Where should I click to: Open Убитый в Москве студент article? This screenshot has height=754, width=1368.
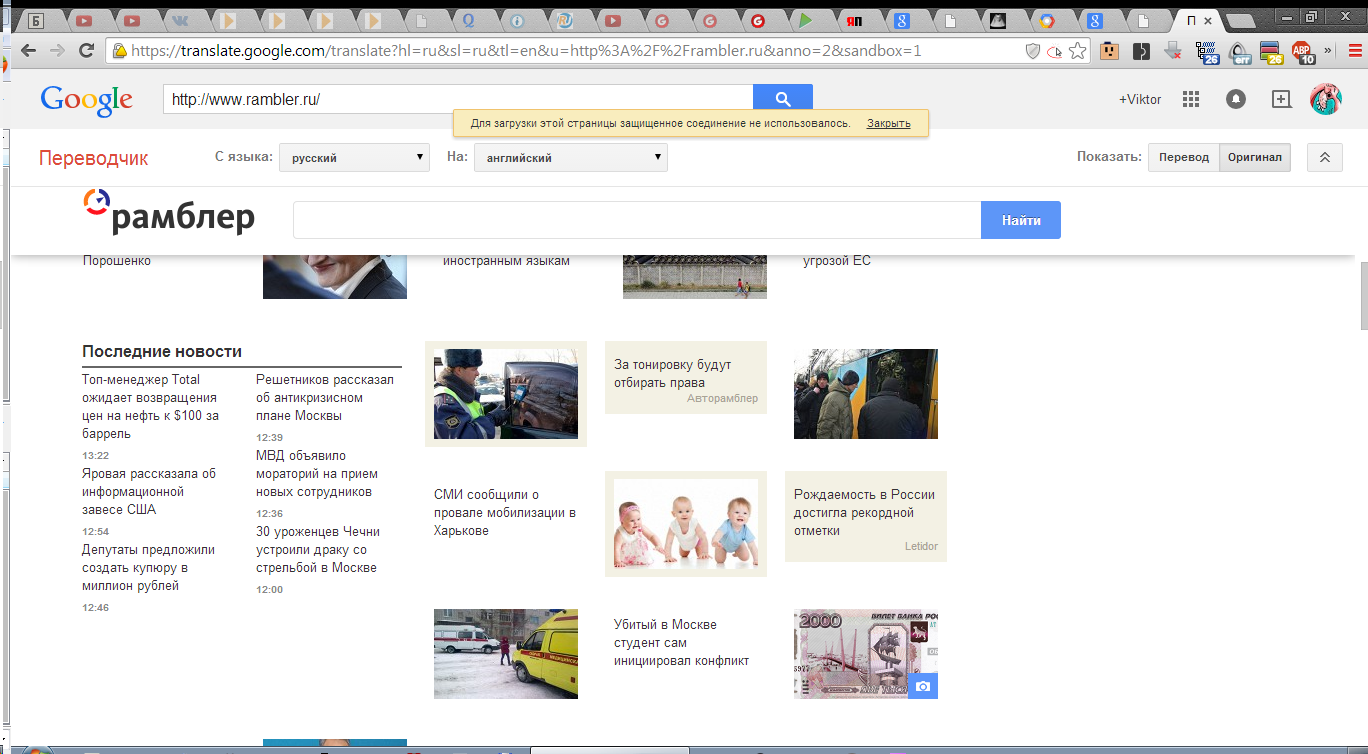681,643
